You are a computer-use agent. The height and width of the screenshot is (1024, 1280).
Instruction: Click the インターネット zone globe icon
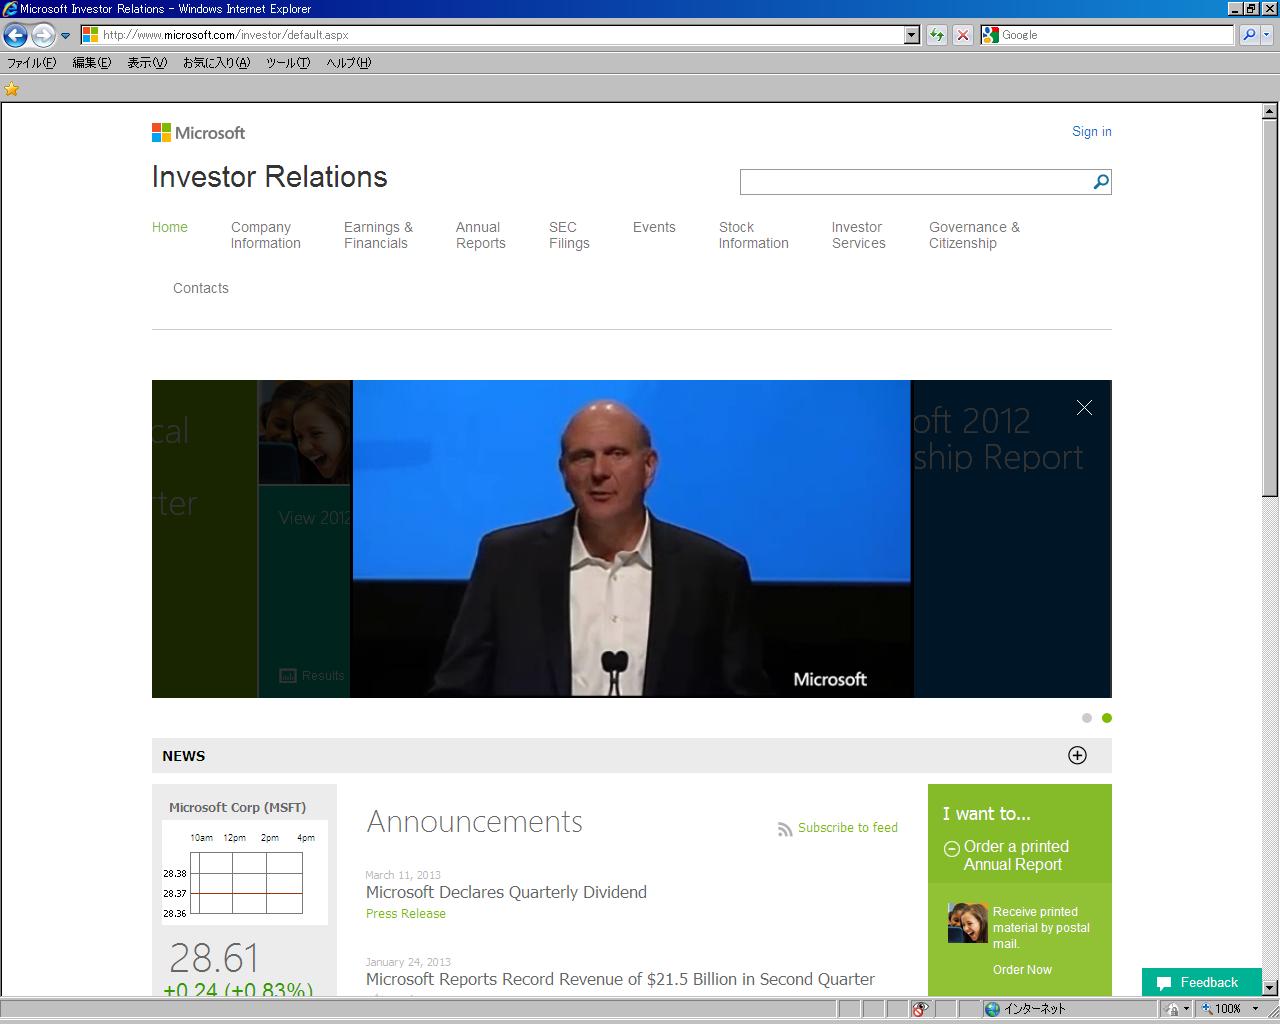pos(992,1009)
